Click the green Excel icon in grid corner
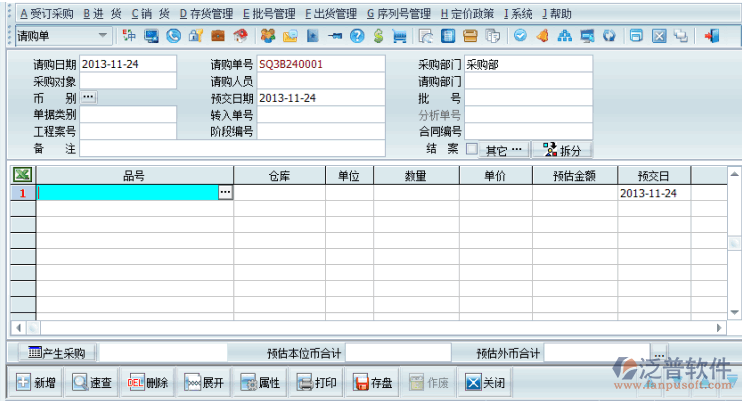 (x=21, y=176)
